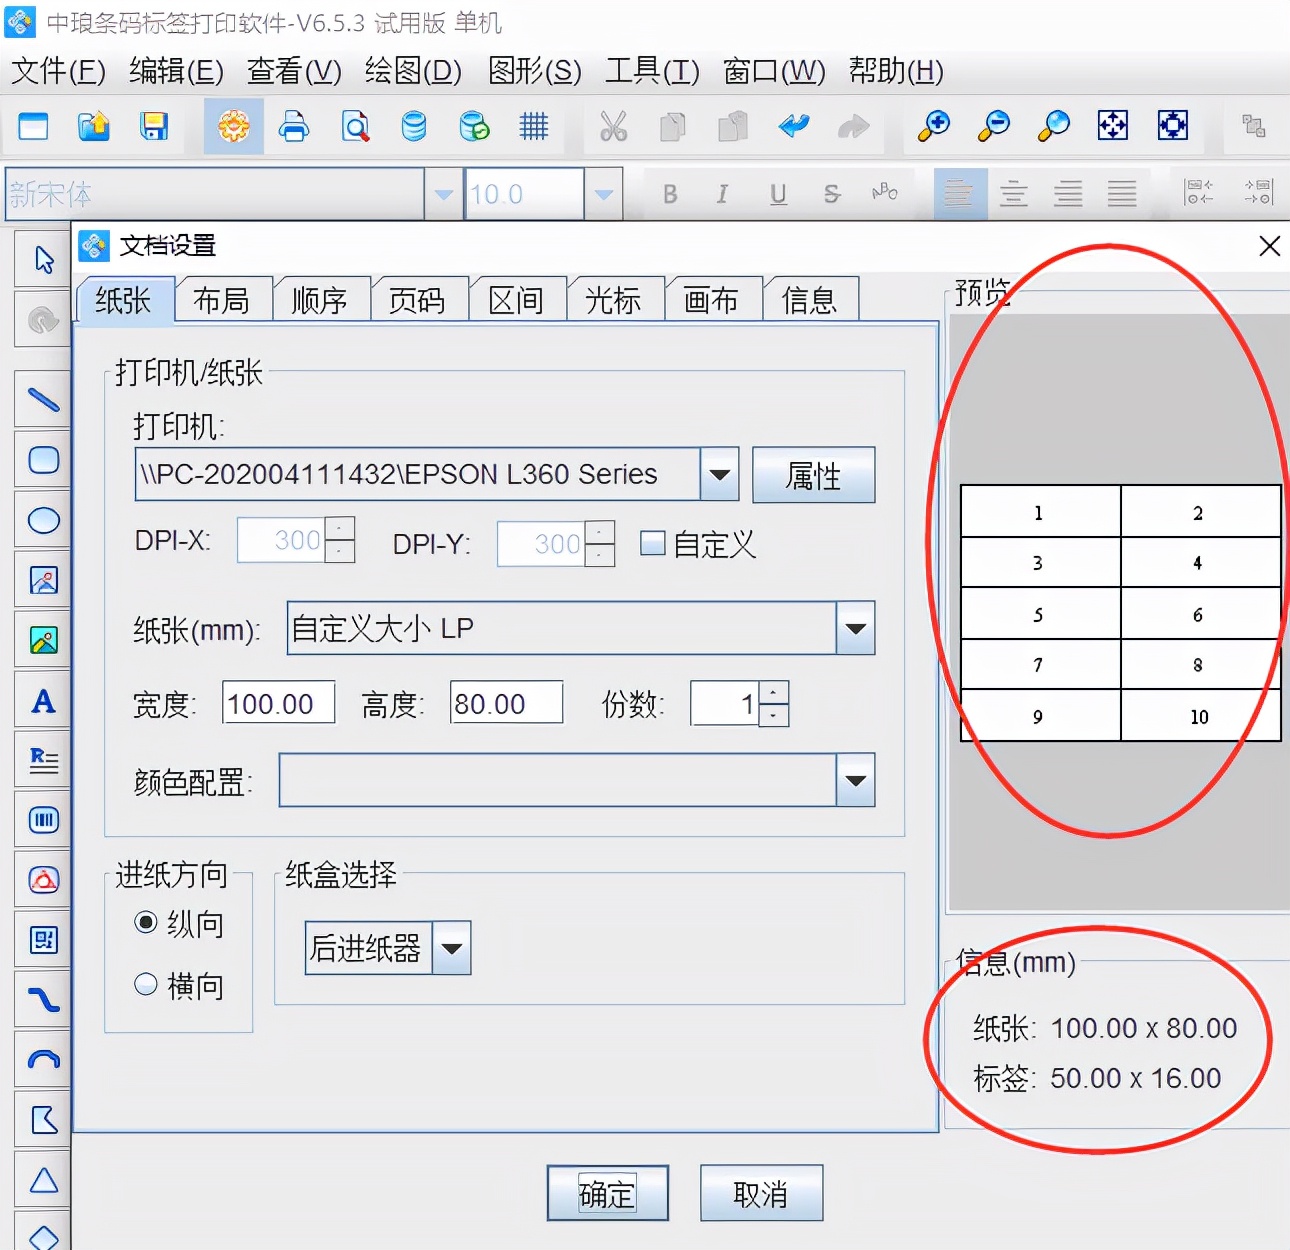
Task: Click the Redo arrow icon
Action: point(853,126)
